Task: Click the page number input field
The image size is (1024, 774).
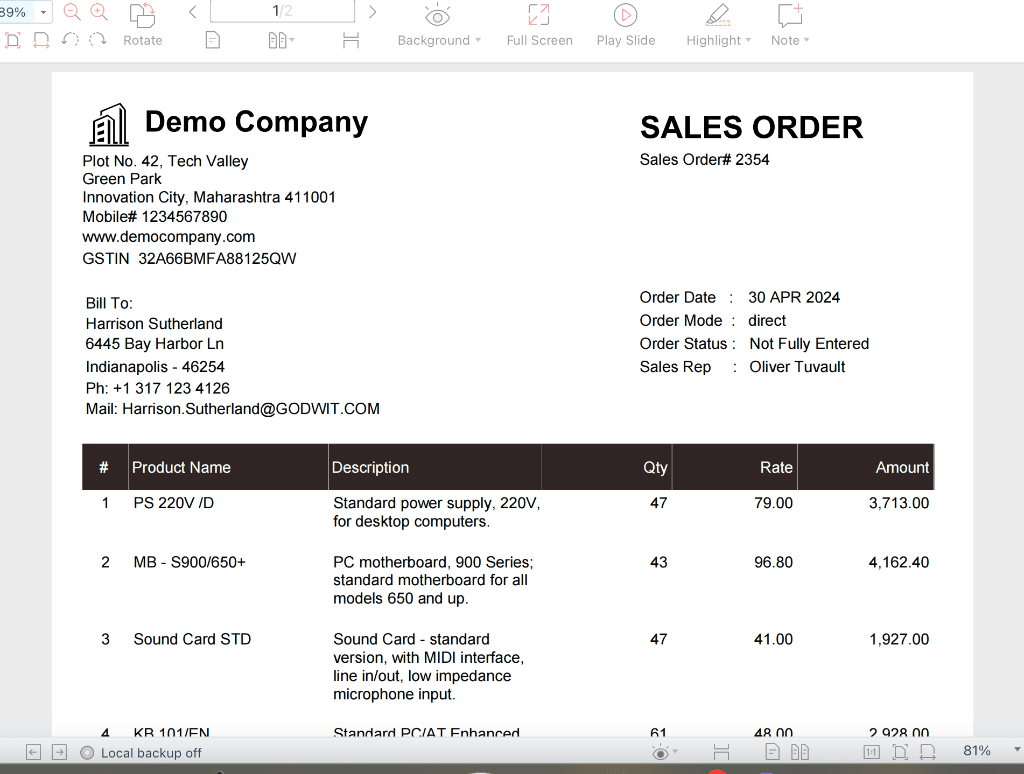Action: (282, 11)
